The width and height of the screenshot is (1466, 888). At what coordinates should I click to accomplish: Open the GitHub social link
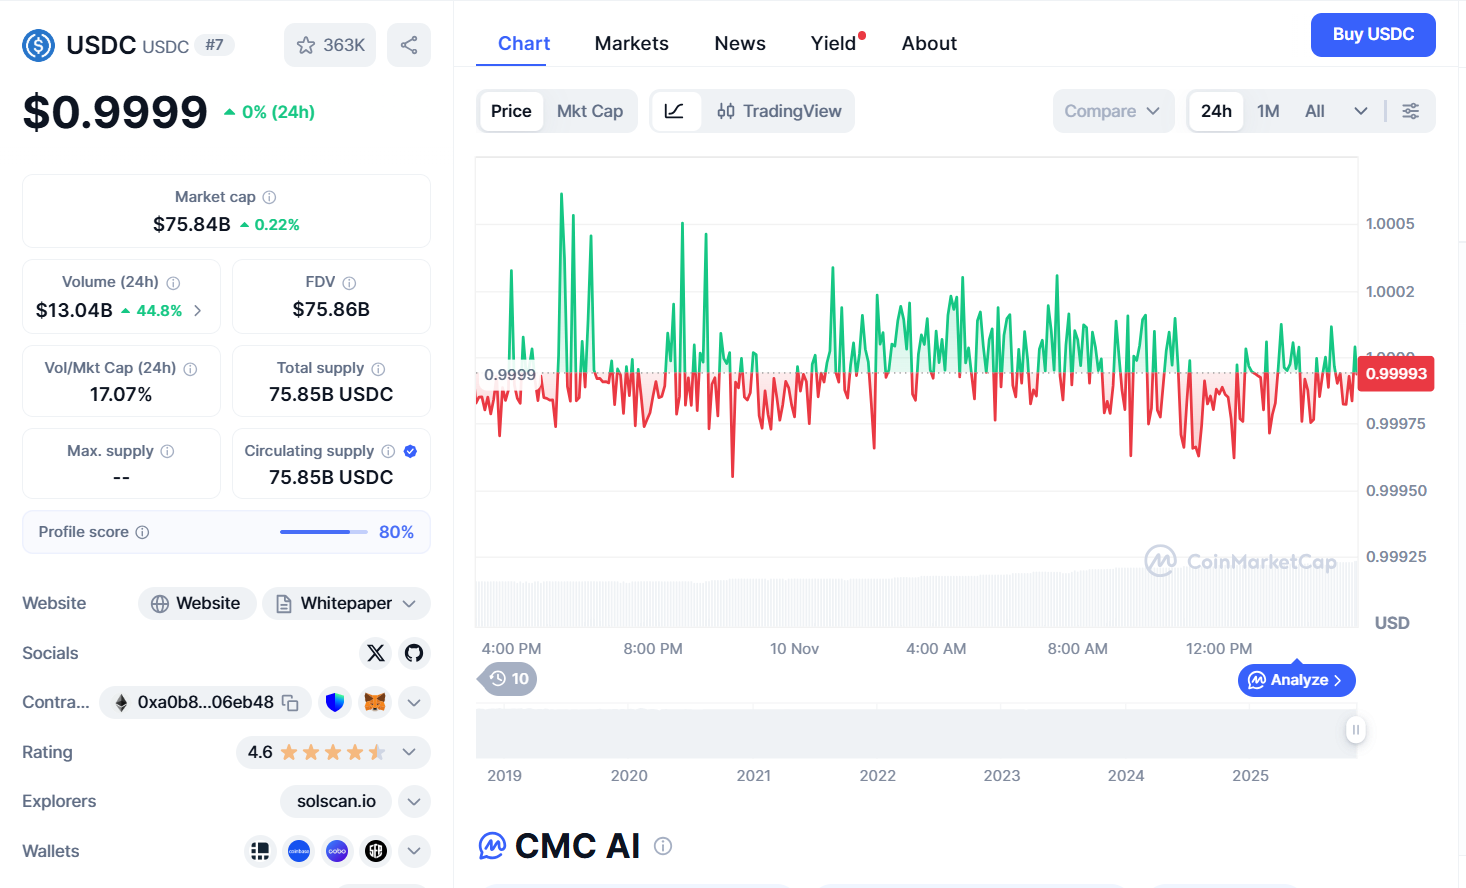414,653
